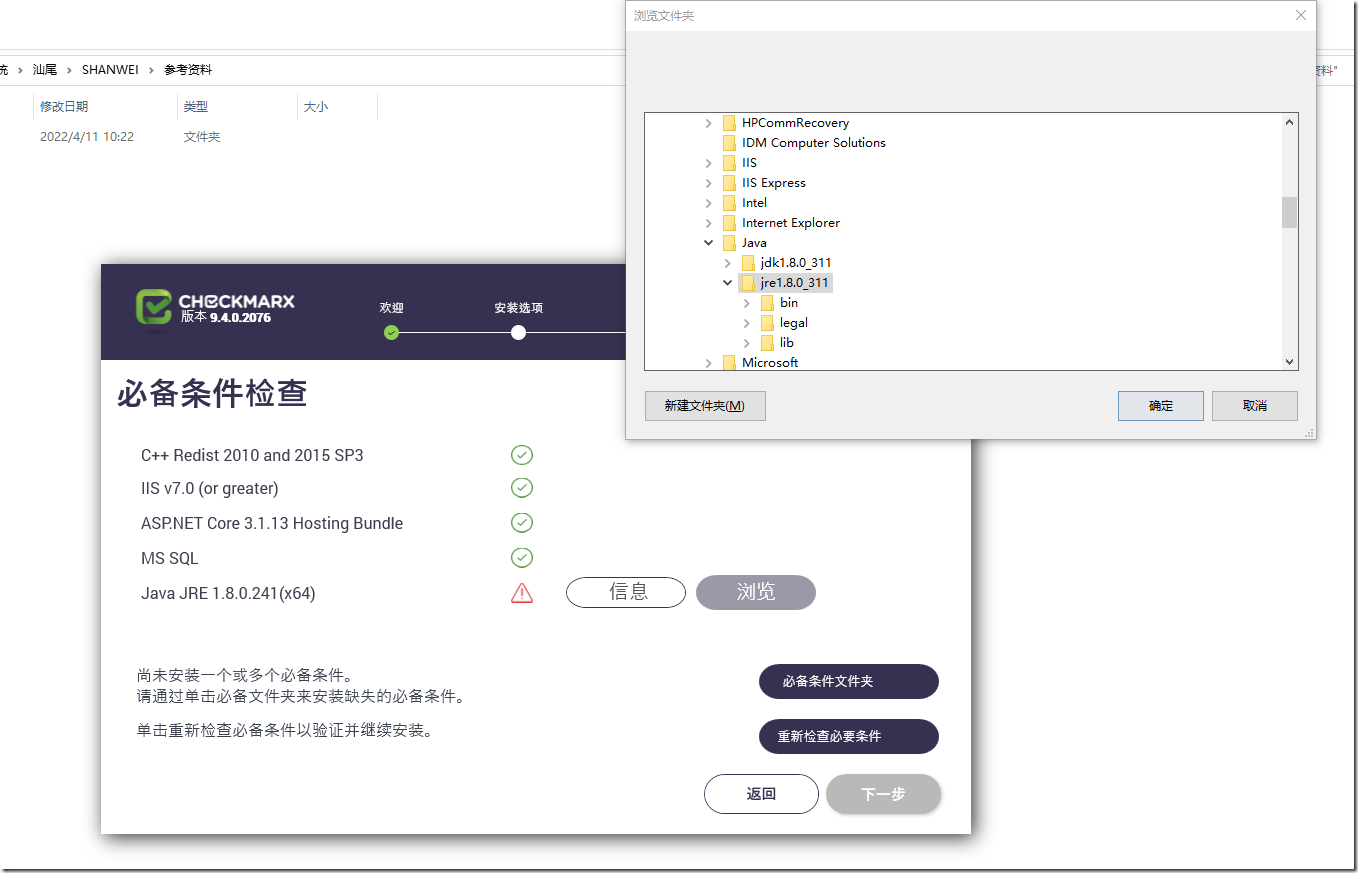Click 文件夹 type cell in Explorer
Image resolution: width=1358 pixels, height=873 pixels.
tap(202, 137)
